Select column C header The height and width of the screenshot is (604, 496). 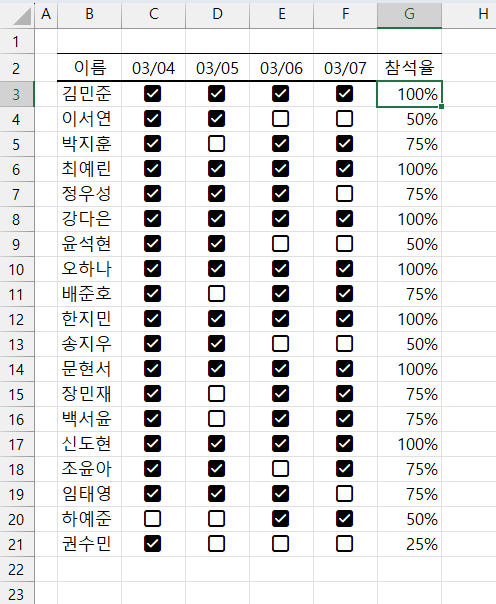click(153, 15)
